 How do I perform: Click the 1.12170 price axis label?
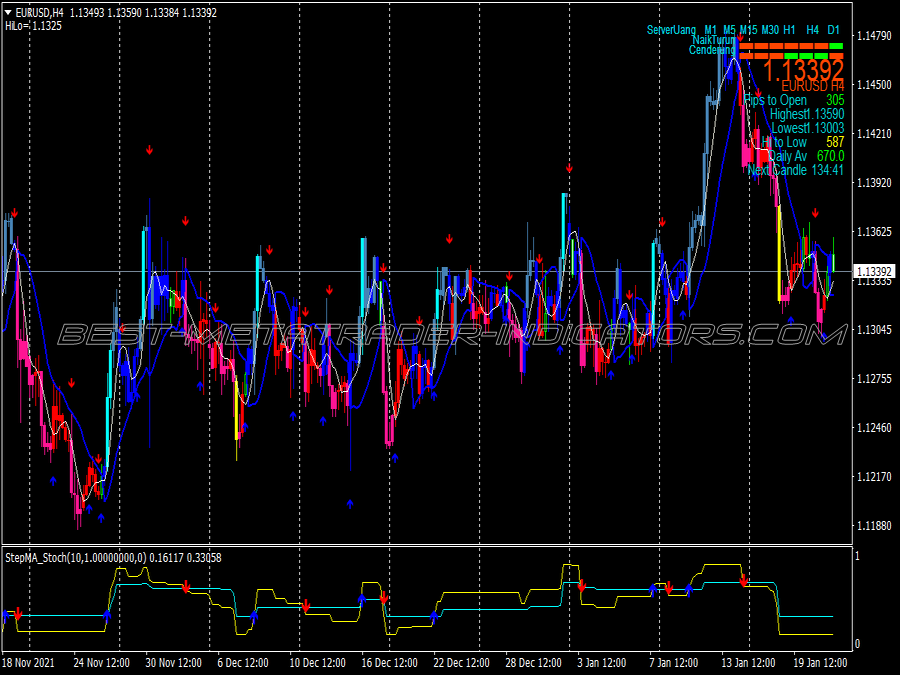click(874, 477)
